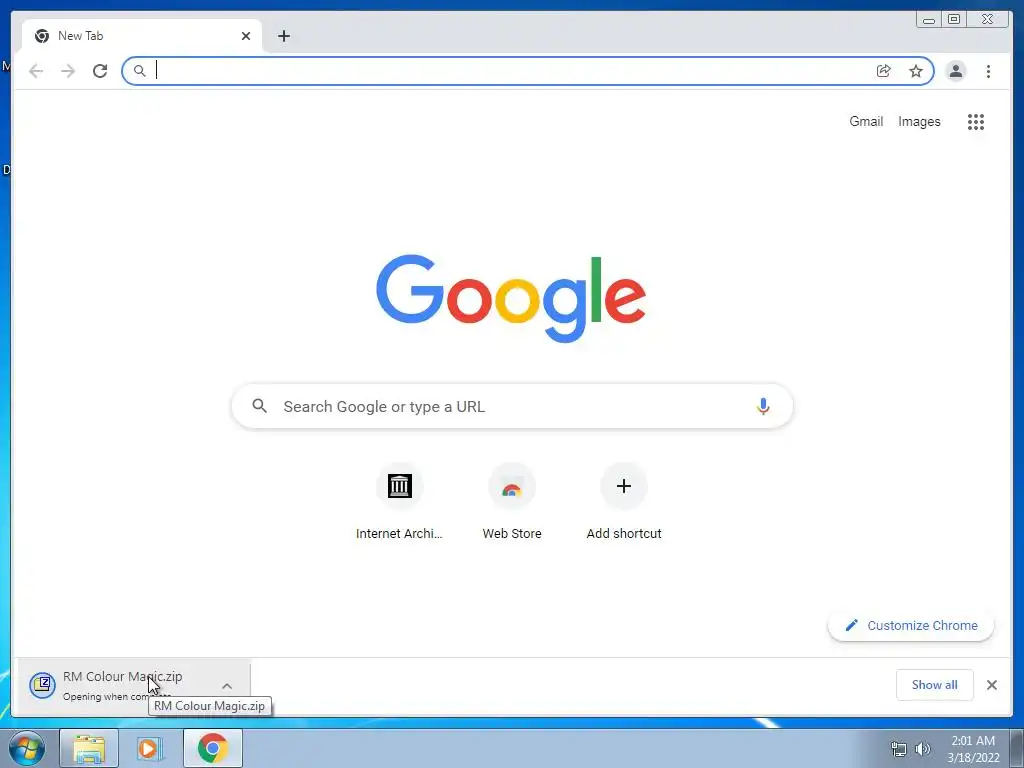This screenshot has width=1024, height=768.
Task: Go back with the browser back arrow
Action: click(x=36, y=71)
